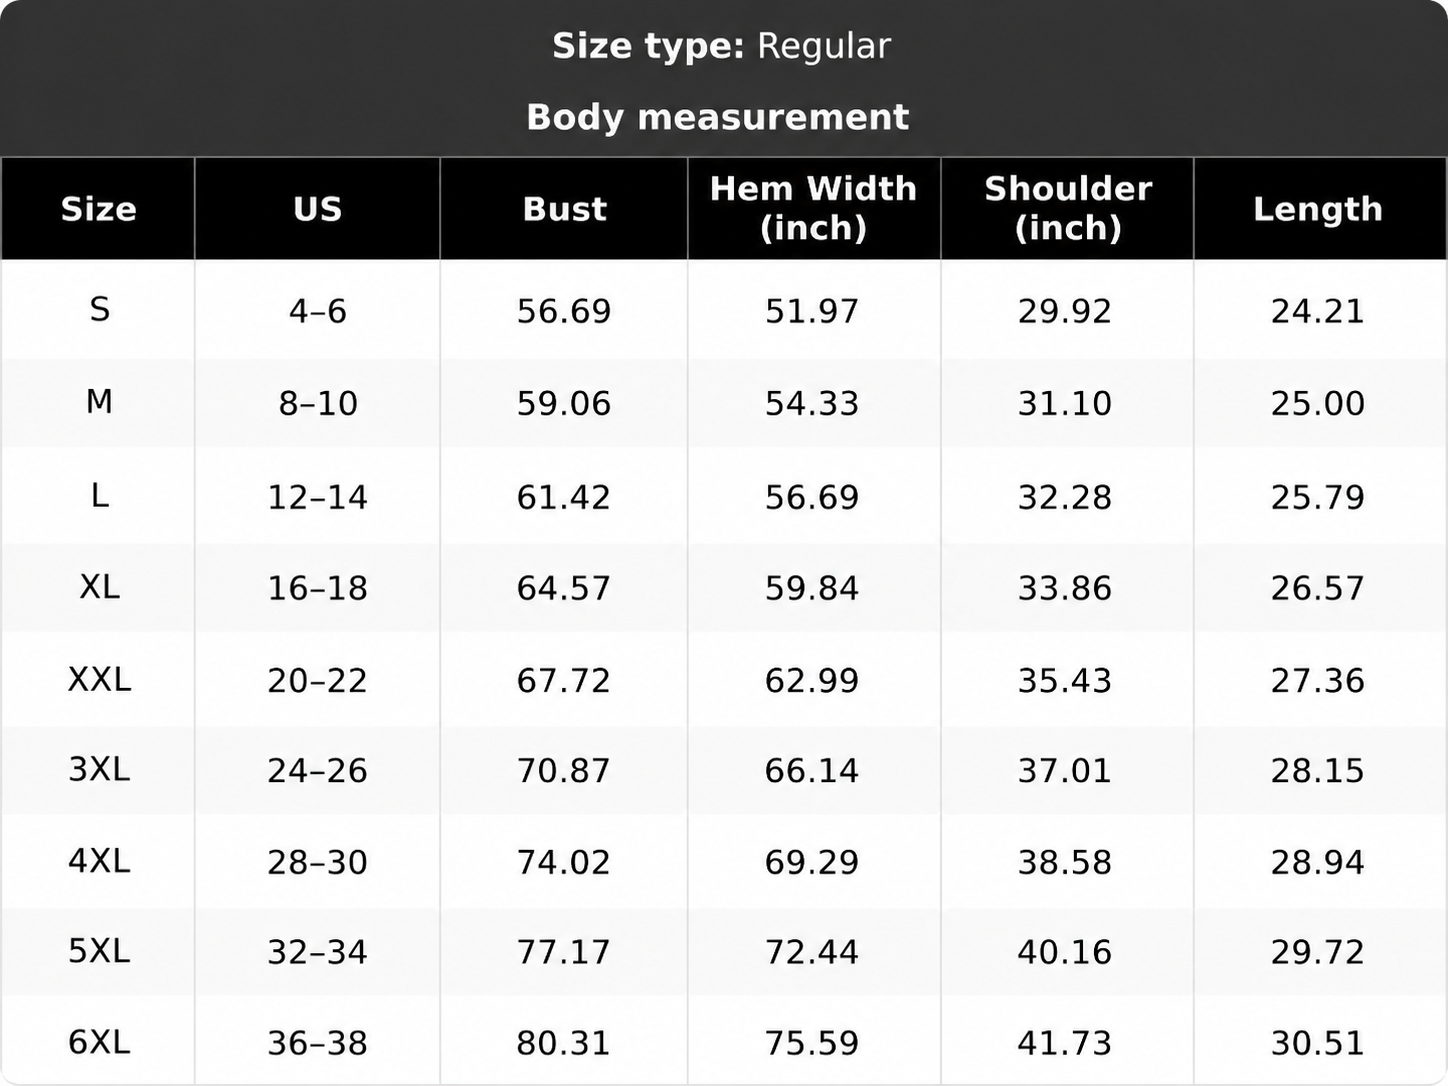Click bust value 59.06

(563, 403)
